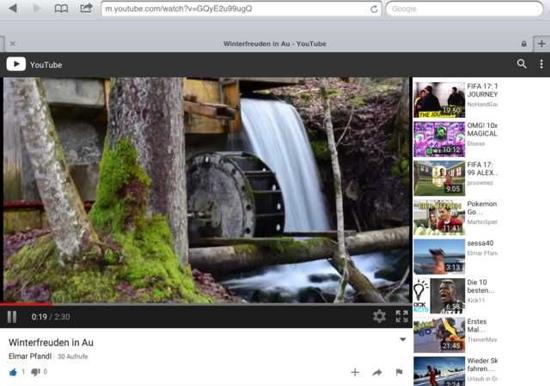Image resolution: width=550 pixels, height=386 pixels.
Task: Reload the page from address bar
Action: click(374, 9)
